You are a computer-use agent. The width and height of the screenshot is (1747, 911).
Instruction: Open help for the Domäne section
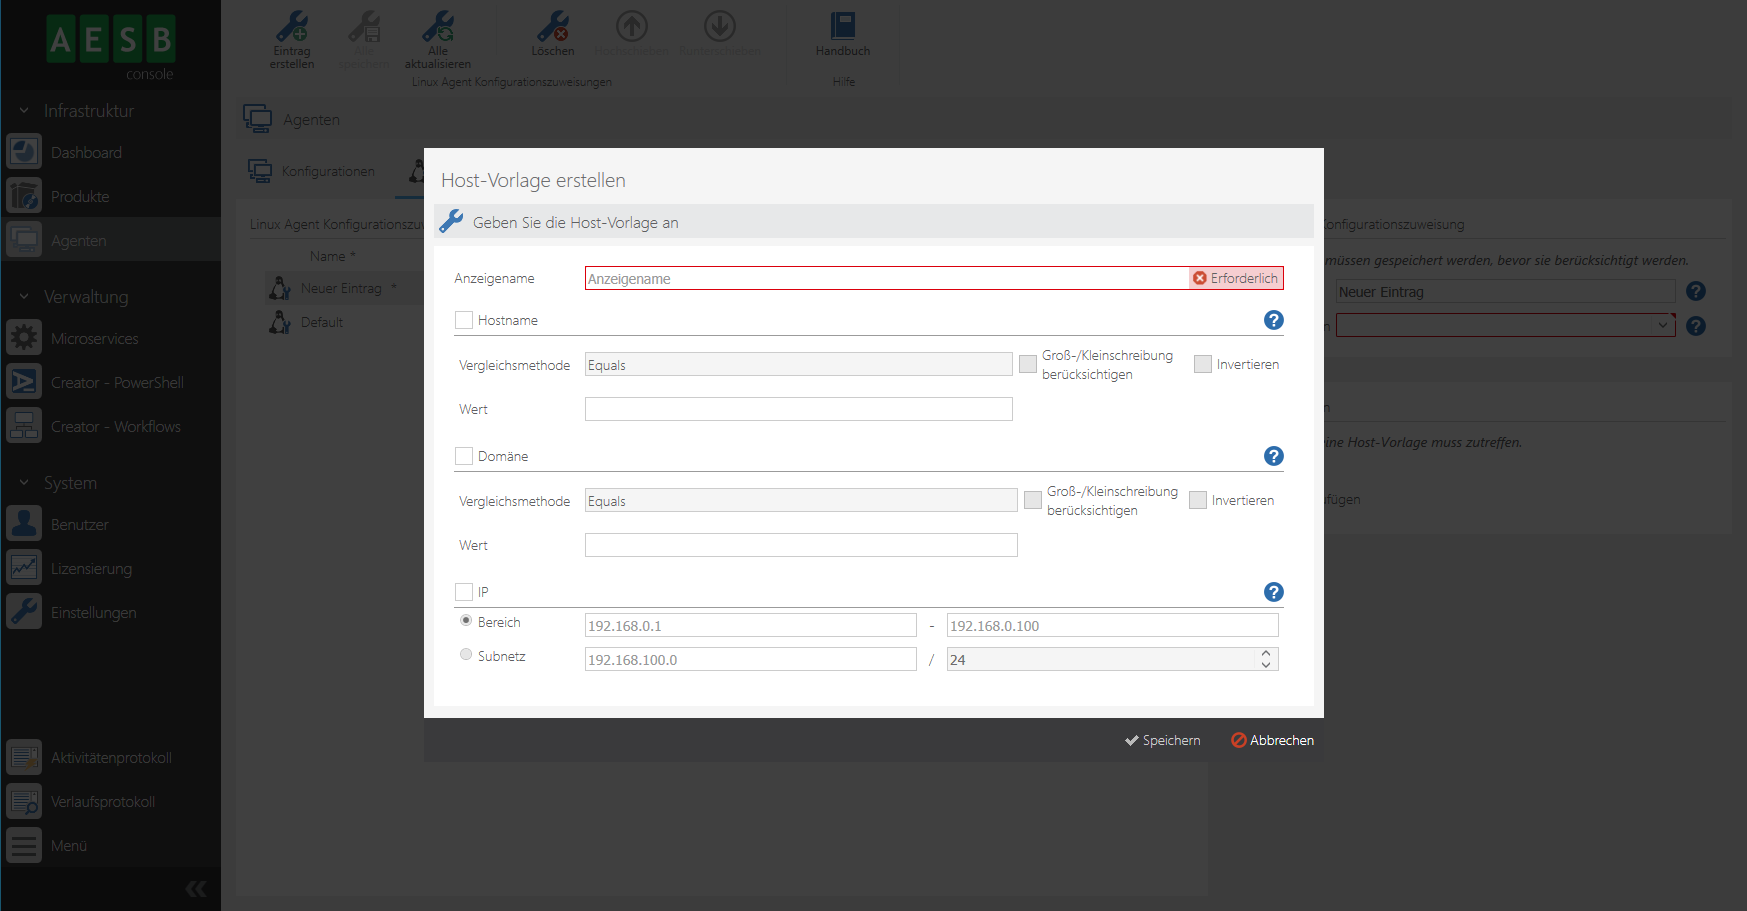tap(1273, 456)
